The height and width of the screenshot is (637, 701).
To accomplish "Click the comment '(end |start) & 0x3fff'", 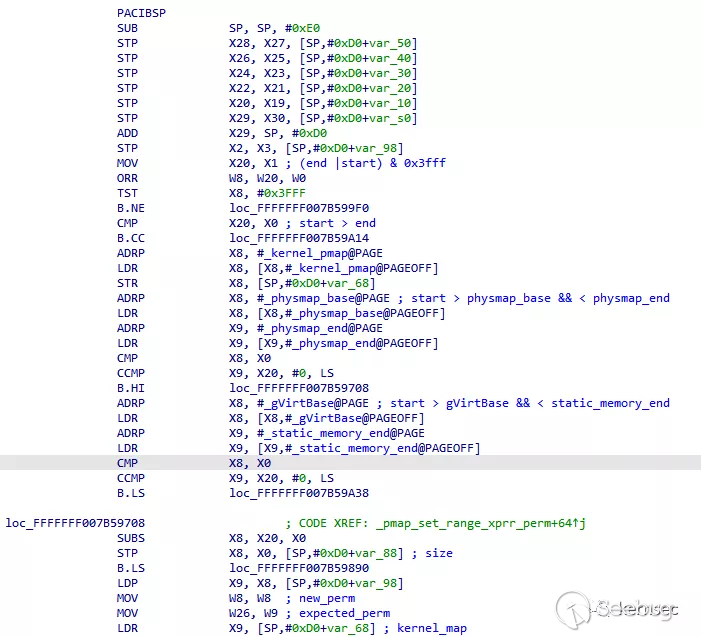I will [x=373, y=163].
